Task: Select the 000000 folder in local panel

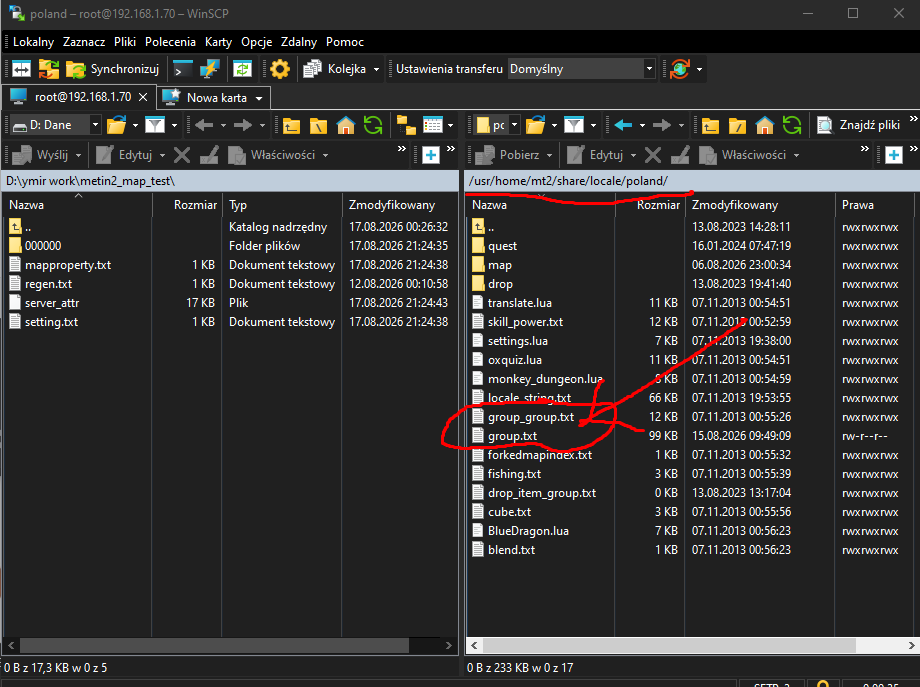Action: pyautogui.click(x=35, y=246)
